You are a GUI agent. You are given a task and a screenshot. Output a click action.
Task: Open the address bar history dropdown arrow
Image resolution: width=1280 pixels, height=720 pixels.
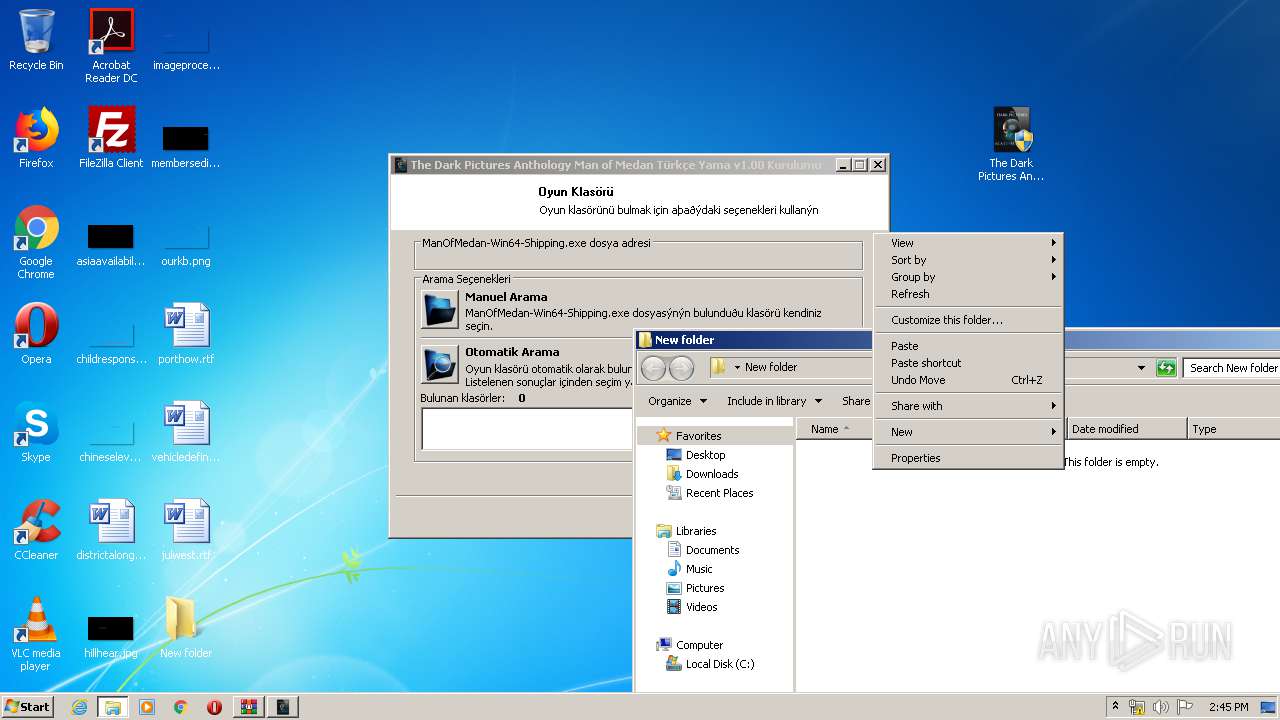[x=1141, y=368]
